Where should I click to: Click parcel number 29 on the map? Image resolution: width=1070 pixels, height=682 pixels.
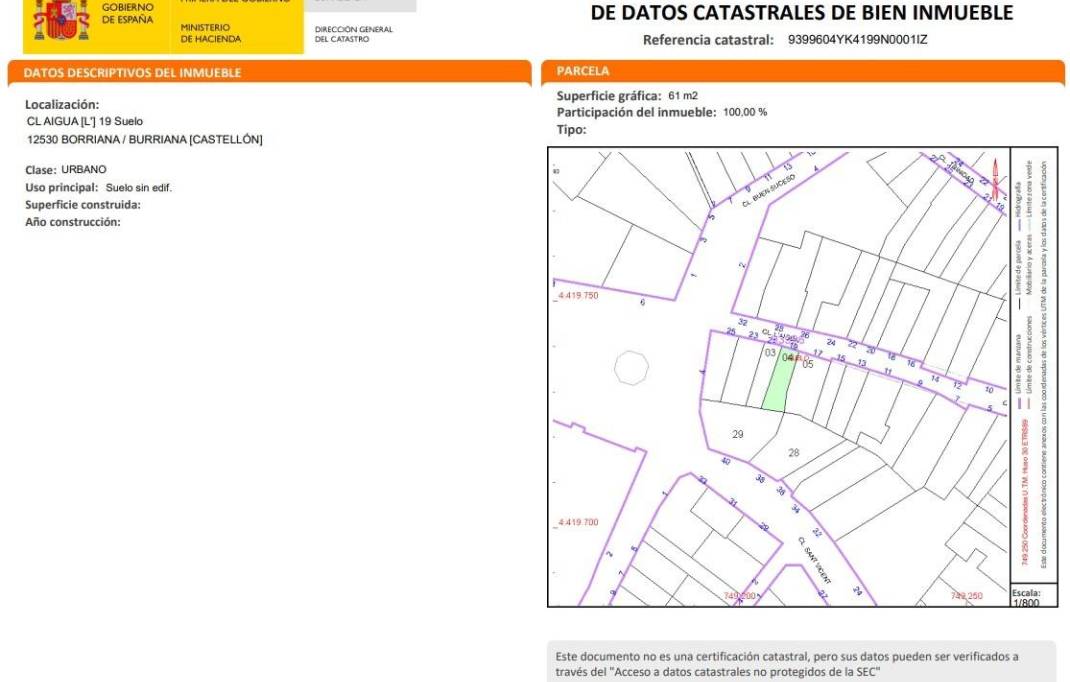tap(738, 434)
